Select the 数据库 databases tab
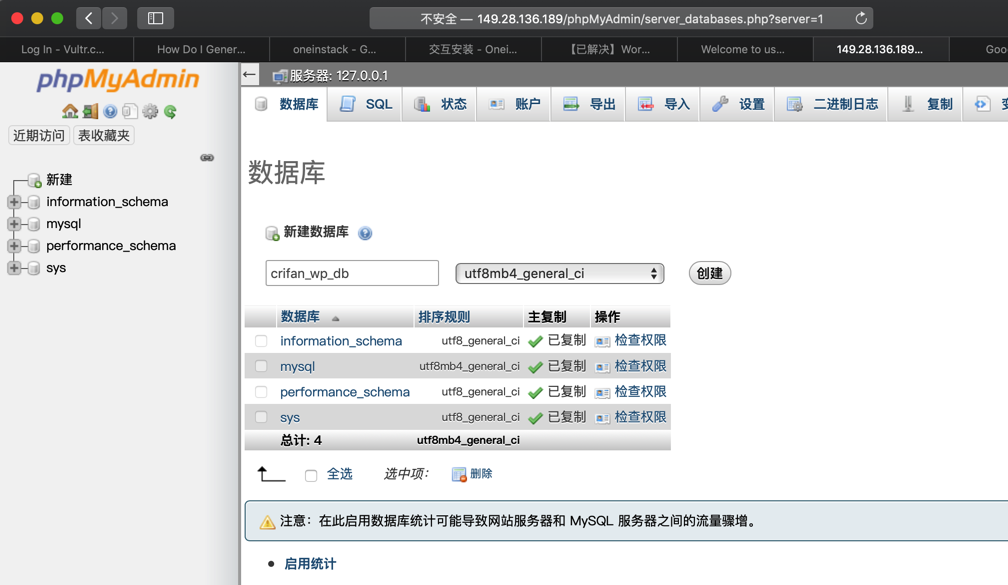 pos(286,104)
